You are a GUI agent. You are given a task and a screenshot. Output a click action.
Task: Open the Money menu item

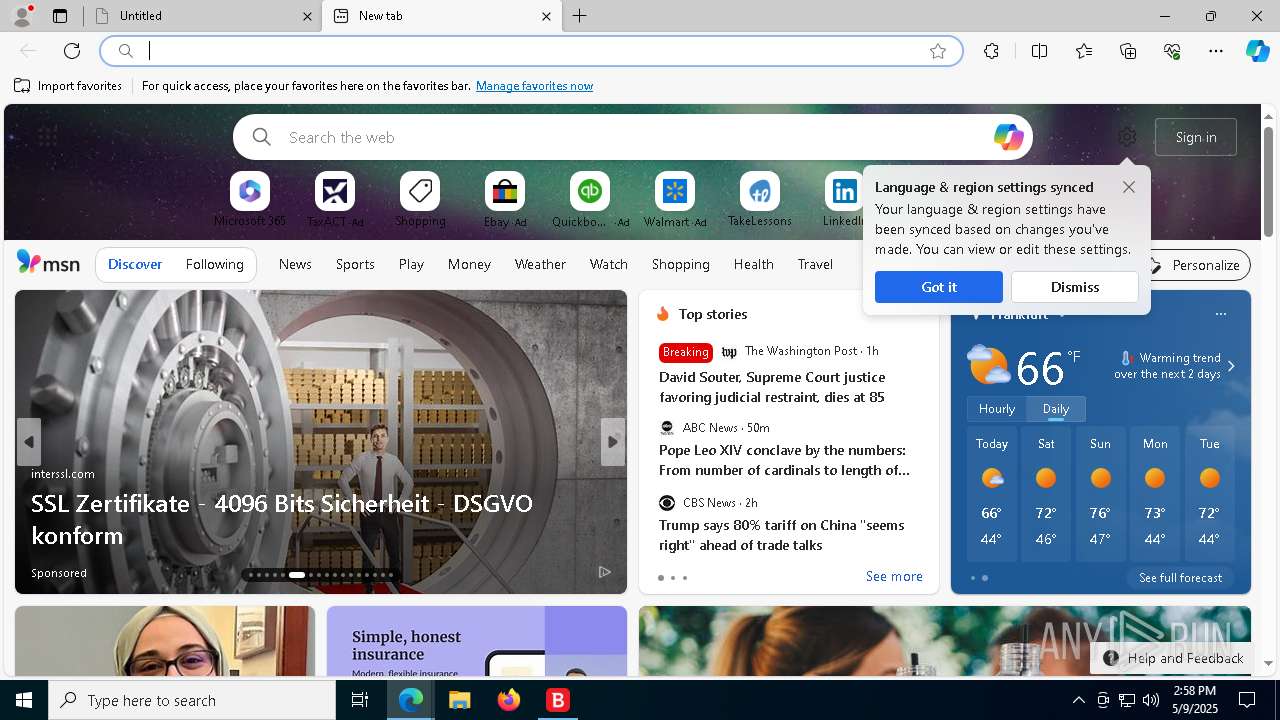(x=469, y=265)
